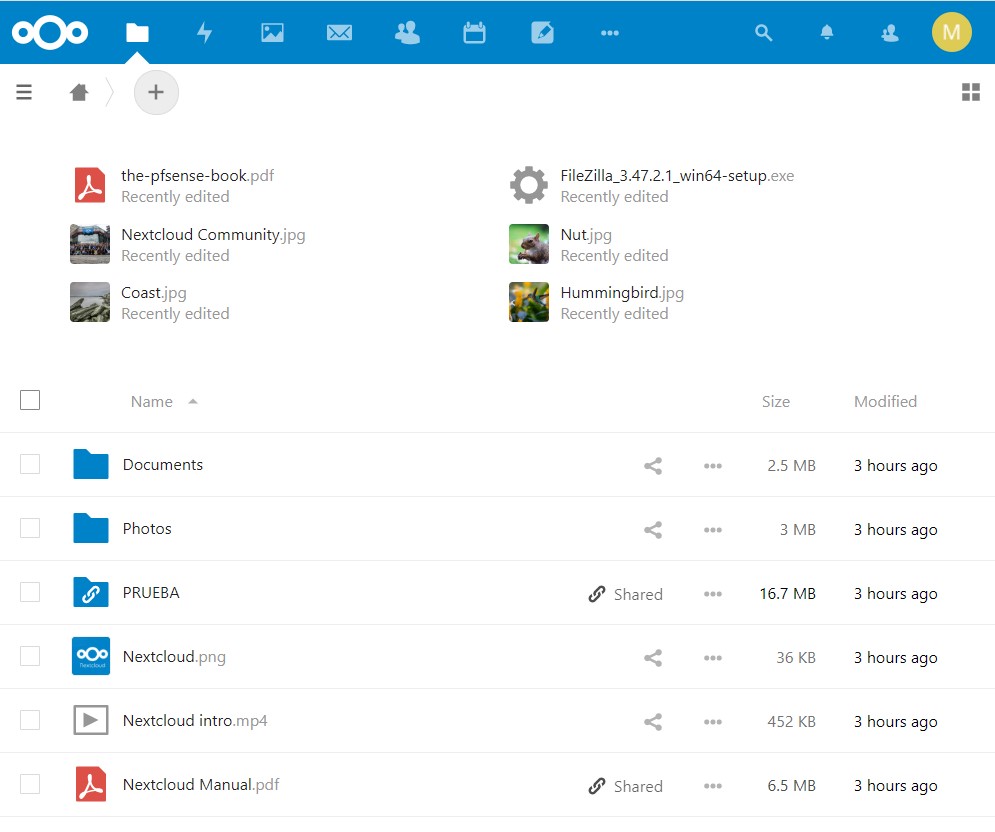Image resolution: width=995 pixels, height=832 pixels.
Task: Click the Documents folder icon
Action: click(91, 464)
